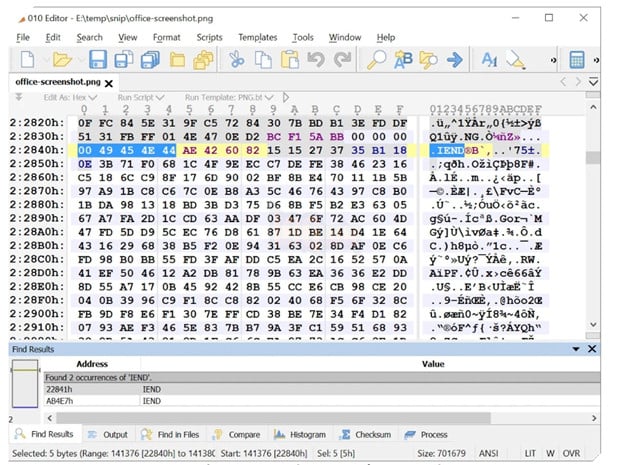The image size is (630, 465).
Task: Switch to the Process tab
Action: point(426,434)
